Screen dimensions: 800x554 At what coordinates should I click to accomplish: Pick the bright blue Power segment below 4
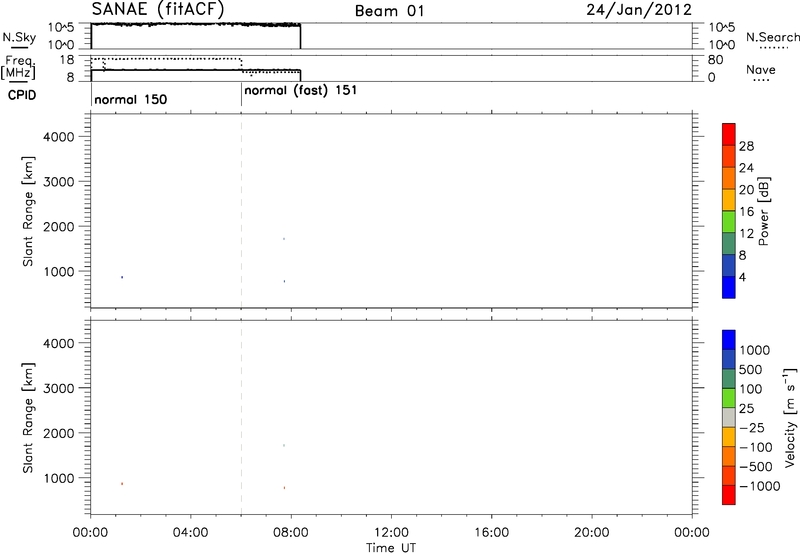click(729, 287)
